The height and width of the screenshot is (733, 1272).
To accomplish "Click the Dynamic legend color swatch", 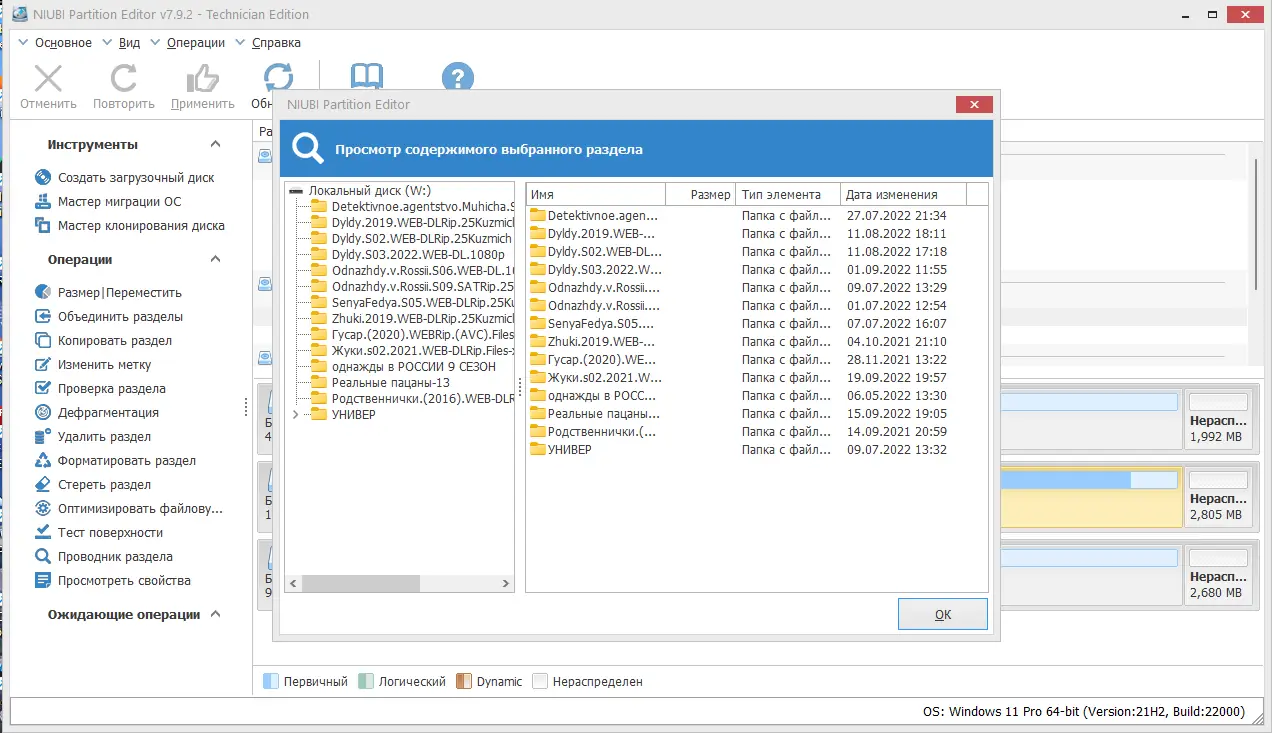I will point(464,682).
